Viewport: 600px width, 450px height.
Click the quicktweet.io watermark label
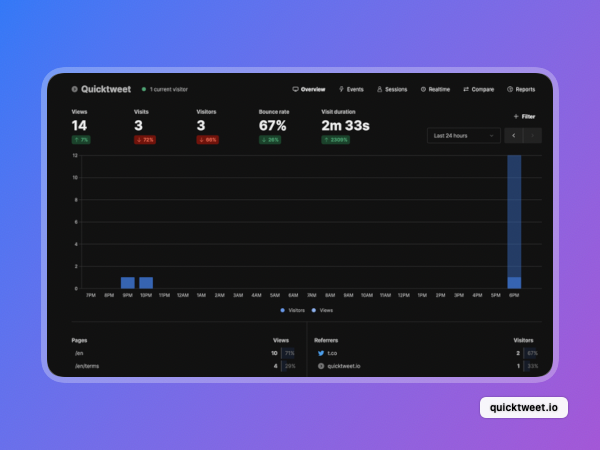pyautogui.click(x=524, y=408)
